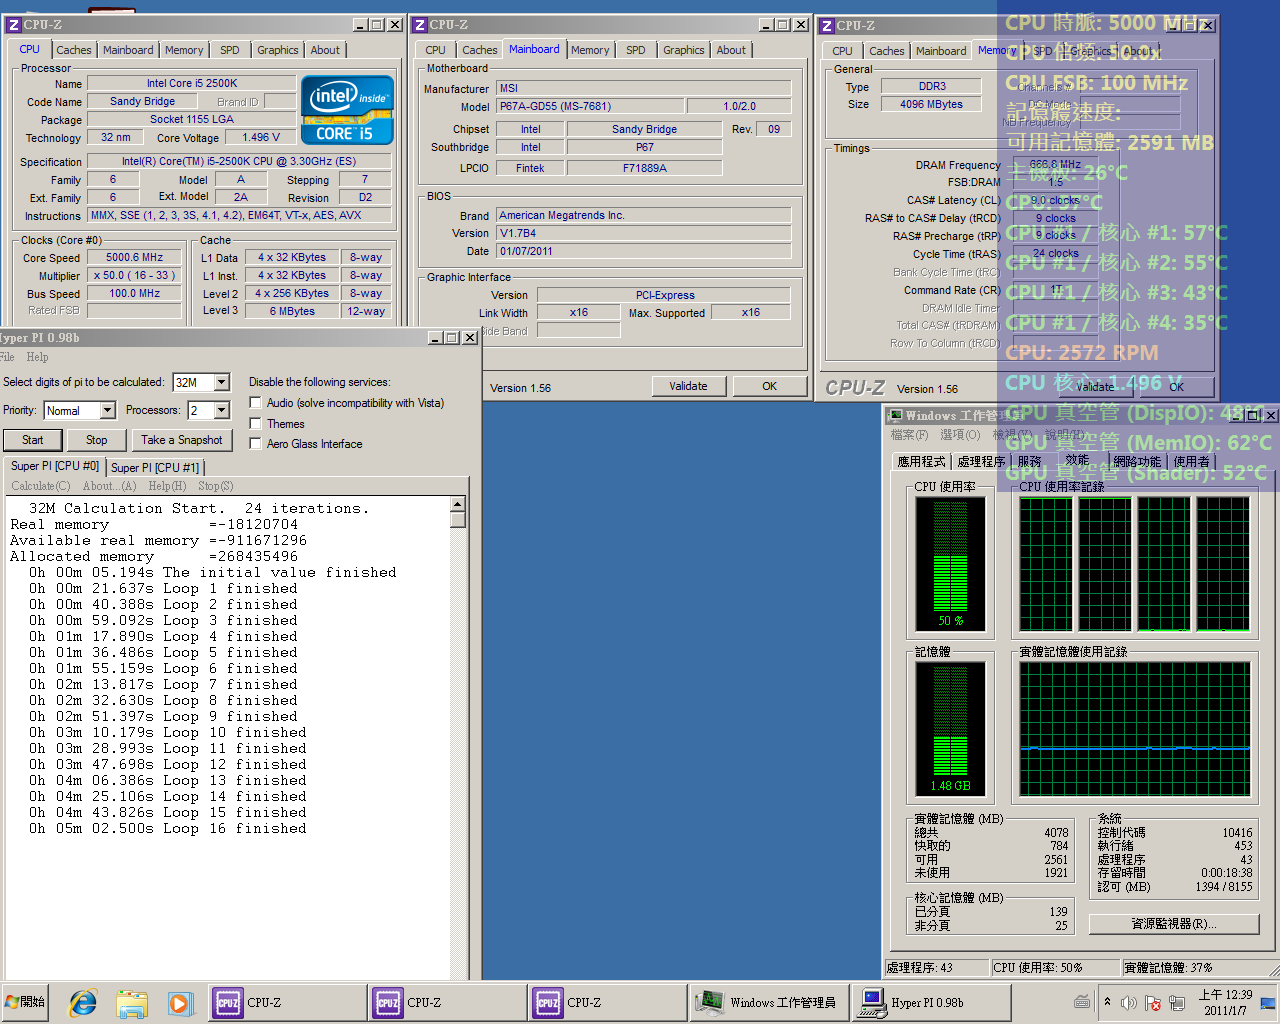Switch to Windows Task Manager taskbar button

pos(768,1002)
